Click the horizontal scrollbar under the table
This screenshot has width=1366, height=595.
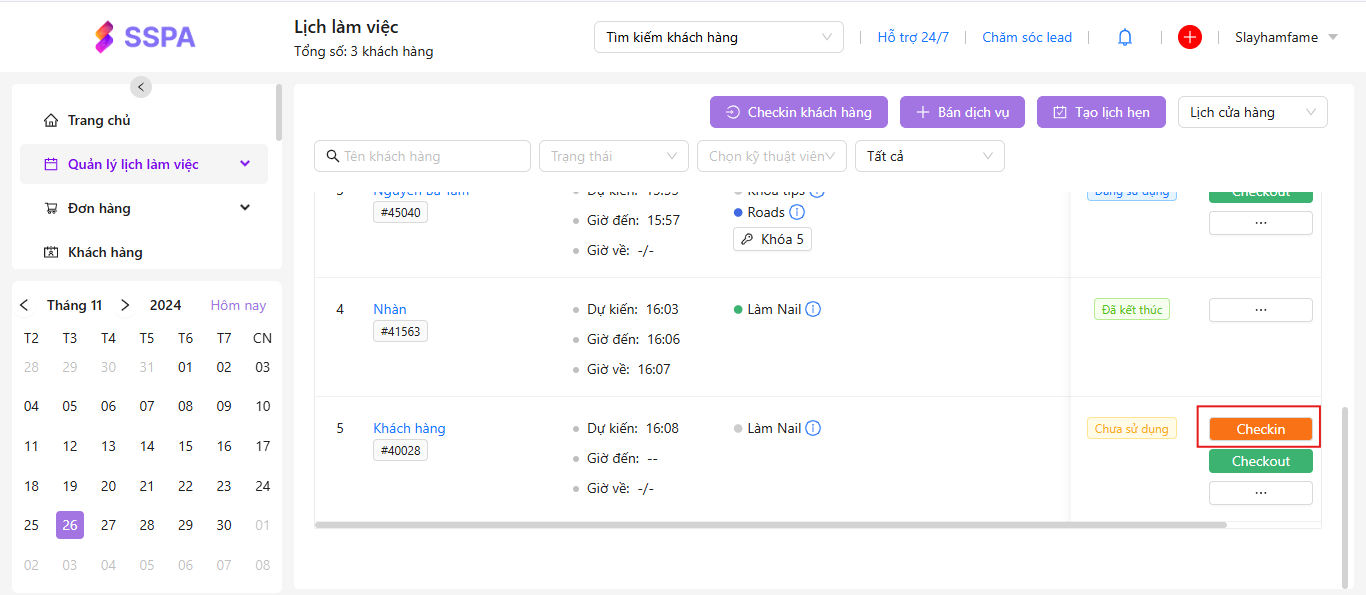point(771,524)
